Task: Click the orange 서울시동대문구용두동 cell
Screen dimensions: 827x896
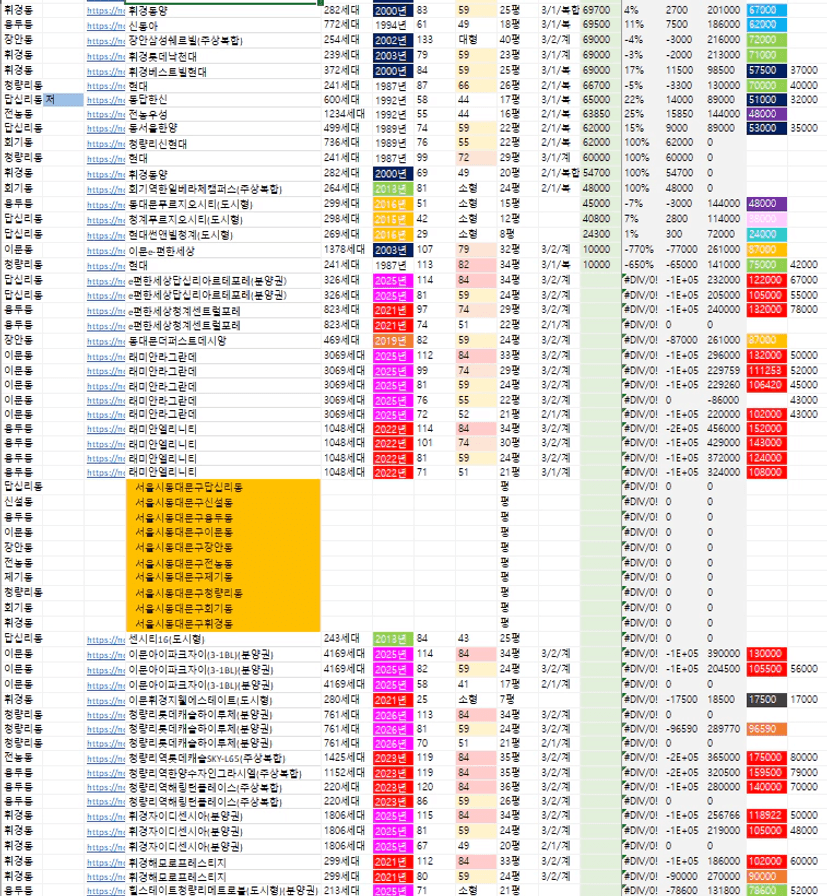Action: (223, 518)
